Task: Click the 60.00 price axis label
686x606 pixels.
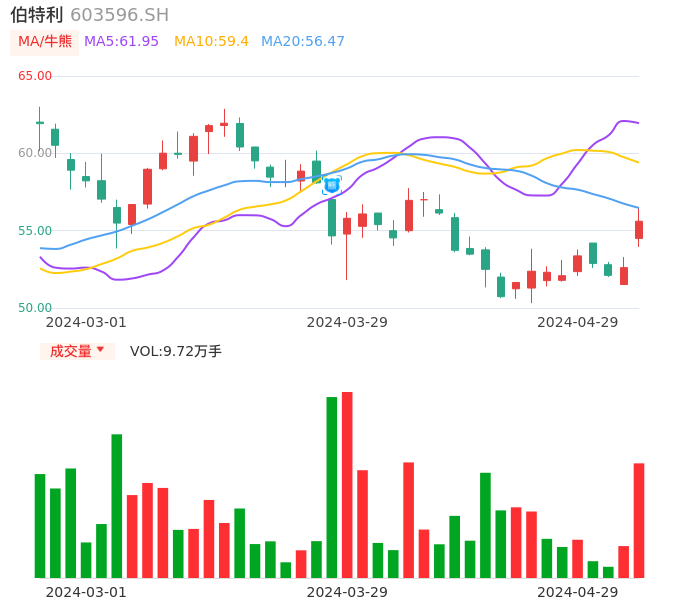Action: [x=35, y=153]
